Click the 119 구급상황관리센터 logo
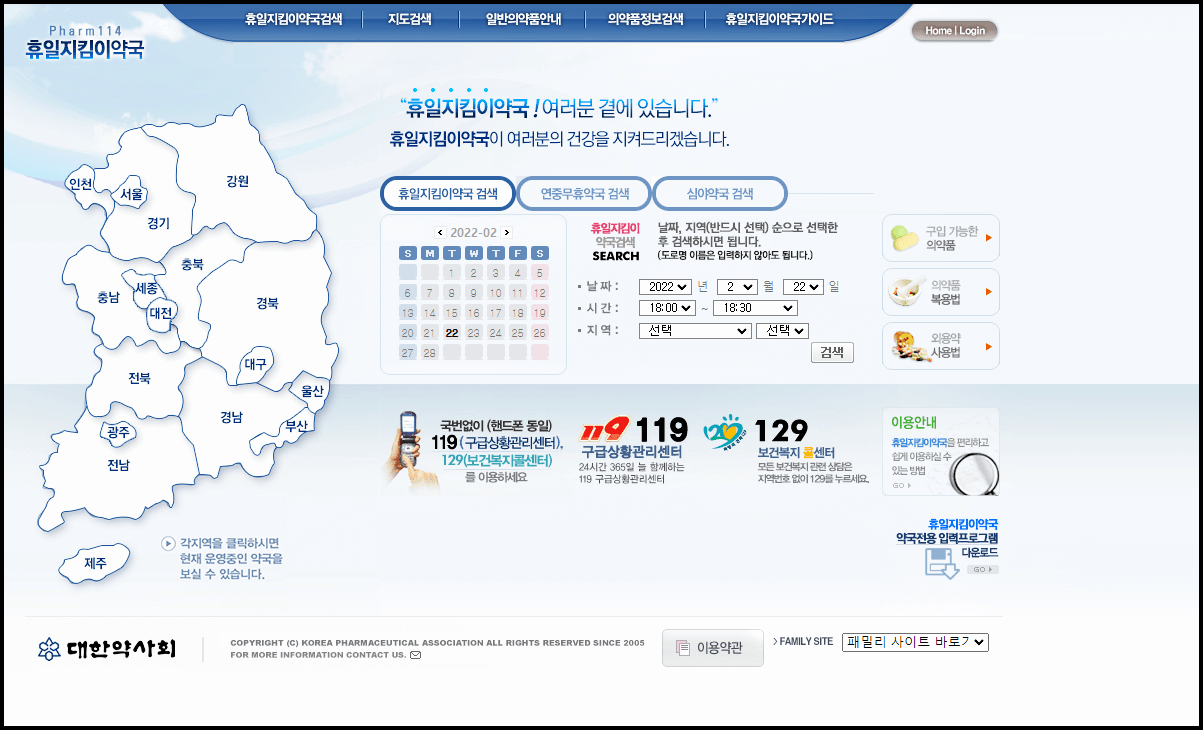The height and width of the screenshot is (730, 1203). (634, 450)
